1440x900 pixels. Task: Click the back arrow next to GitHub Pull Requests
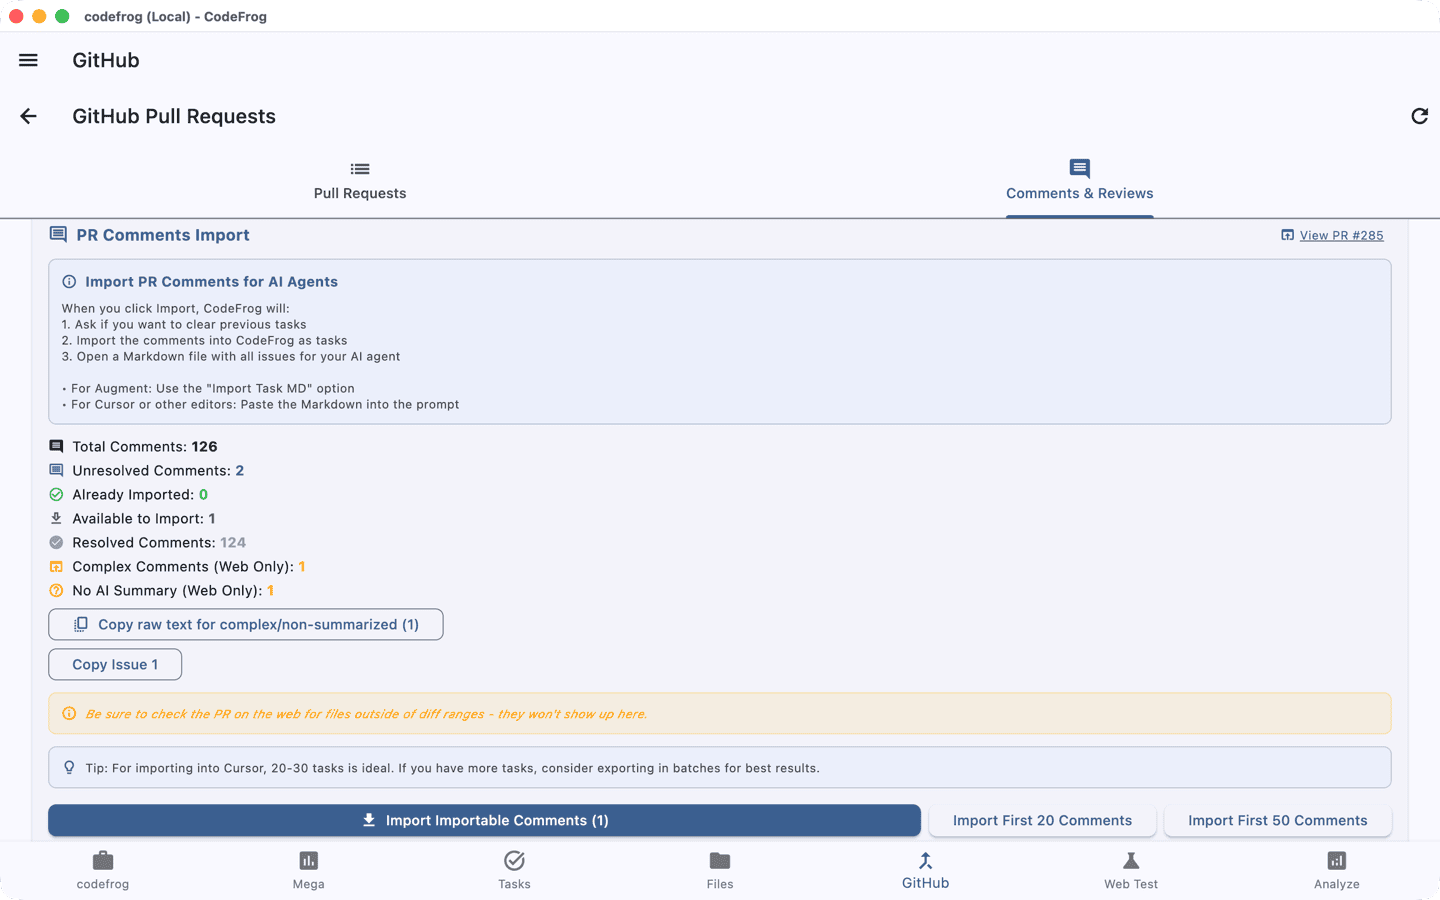(27, 116)
